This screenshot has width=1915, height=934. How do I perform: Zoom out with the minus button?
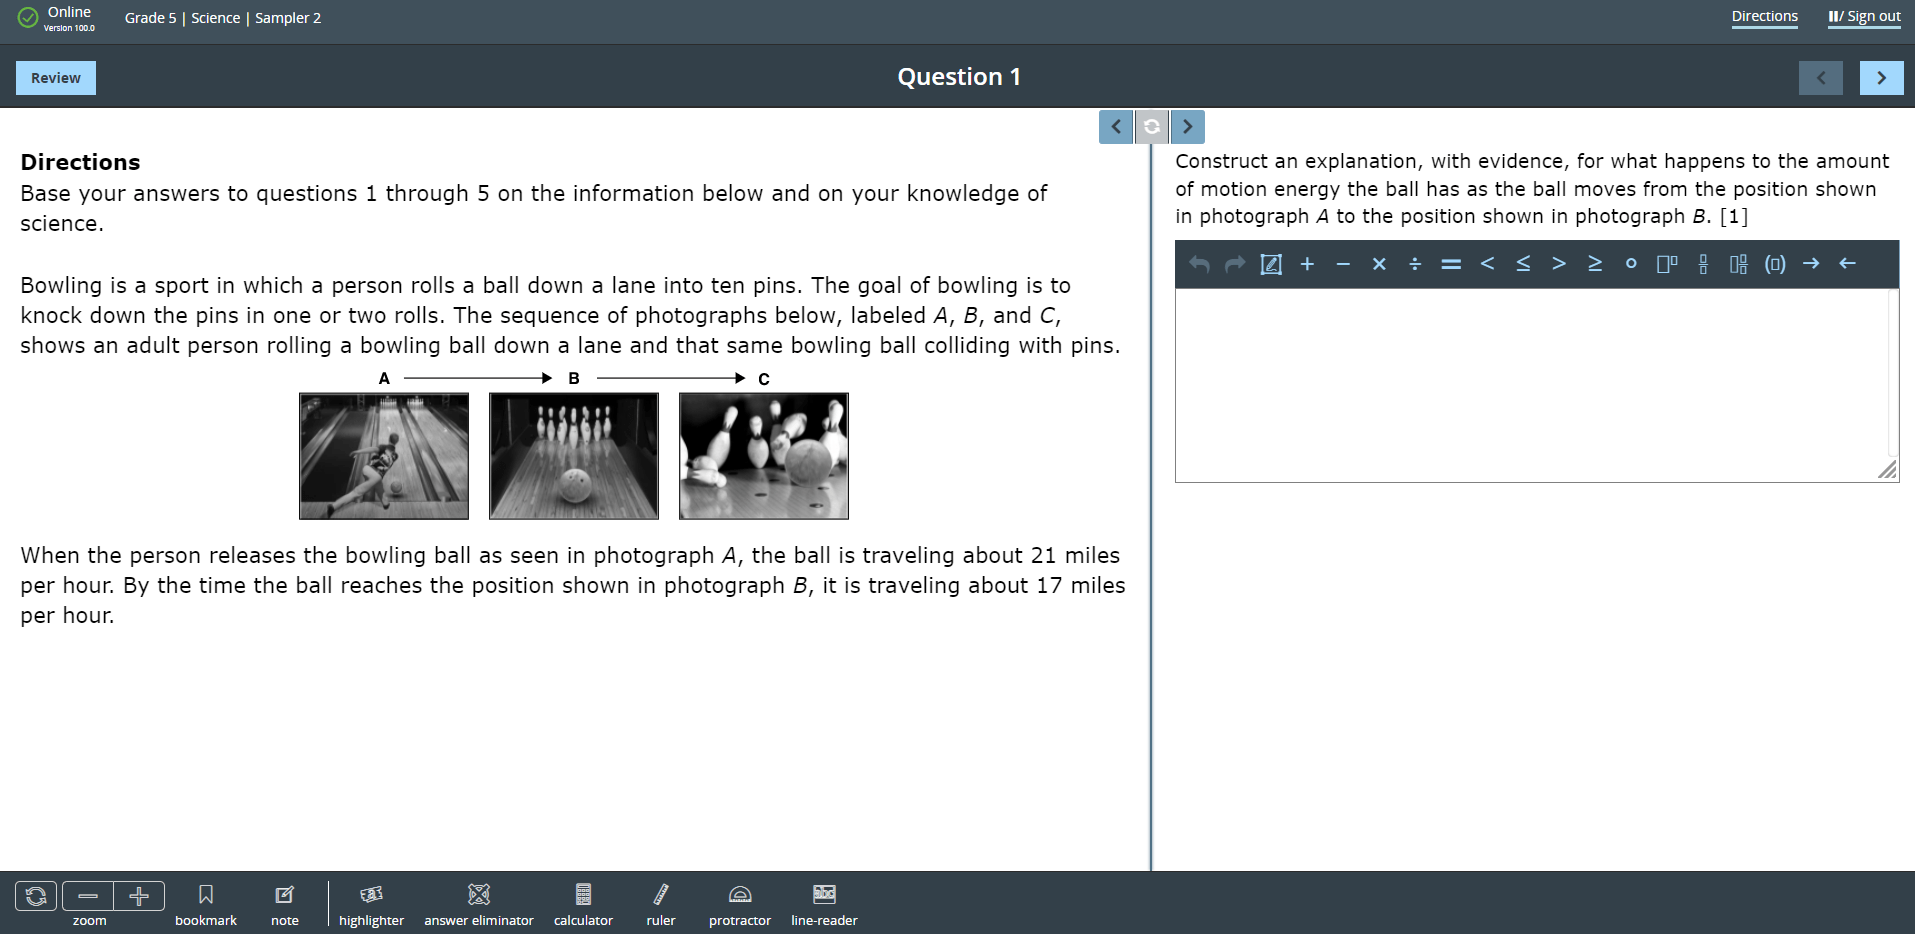[x=88, y=896]
